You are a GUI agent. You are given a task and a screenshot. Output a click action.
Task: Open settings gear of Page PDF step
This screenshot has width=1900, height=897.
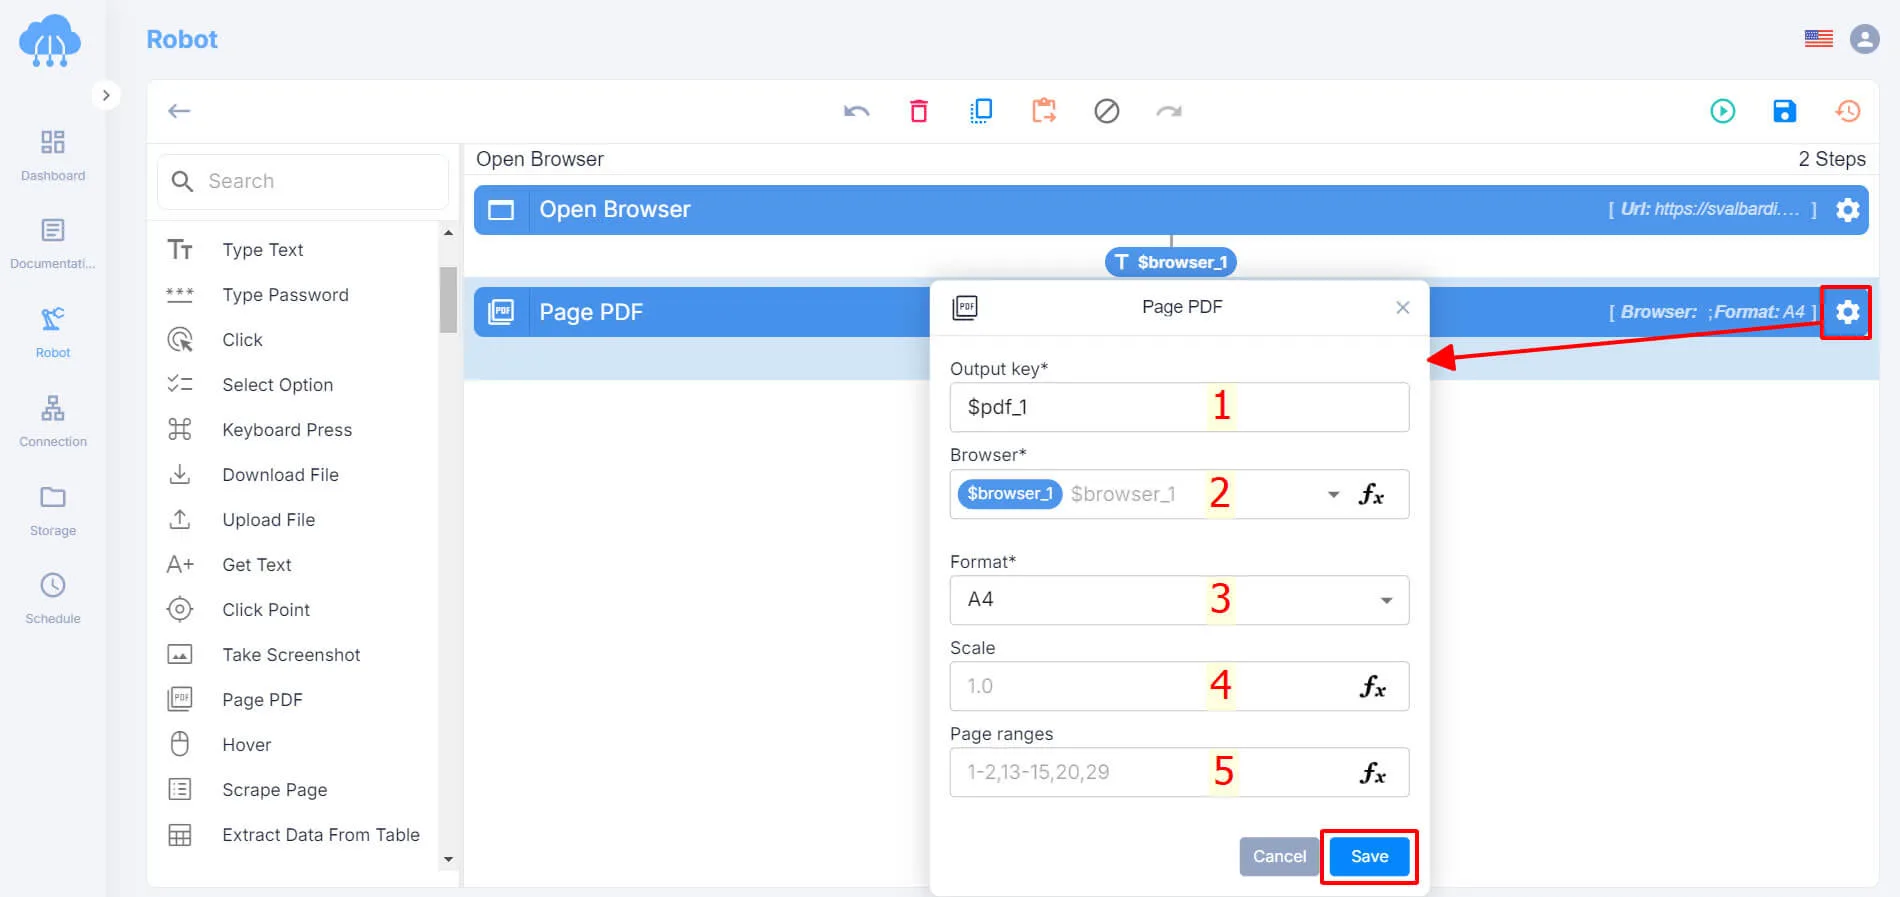pyautogui.click(x=1847, y=312)
